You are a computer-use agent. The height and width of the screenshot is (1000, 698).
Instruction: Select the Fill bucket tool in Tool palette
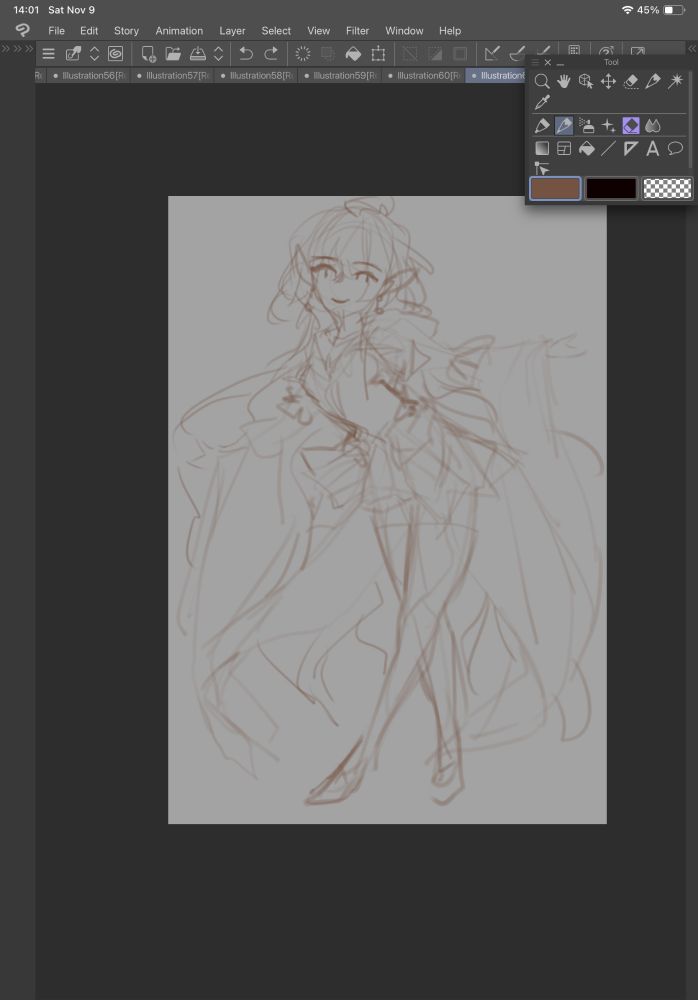click(x=586, y=149)
